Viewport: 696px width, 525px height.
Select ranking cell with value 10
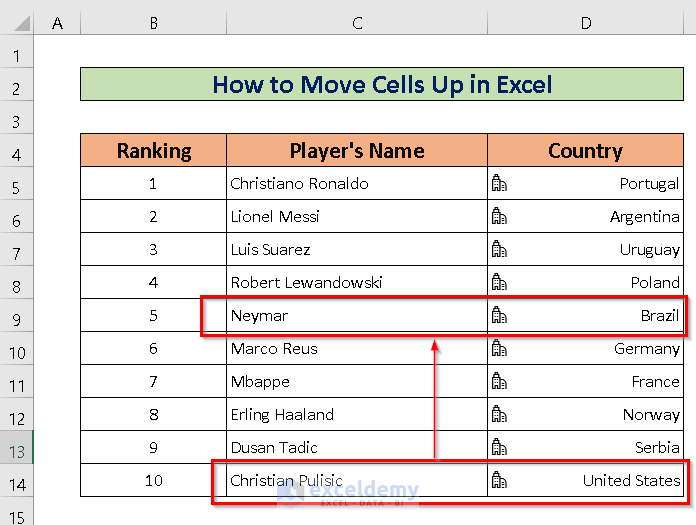[154, 480]
